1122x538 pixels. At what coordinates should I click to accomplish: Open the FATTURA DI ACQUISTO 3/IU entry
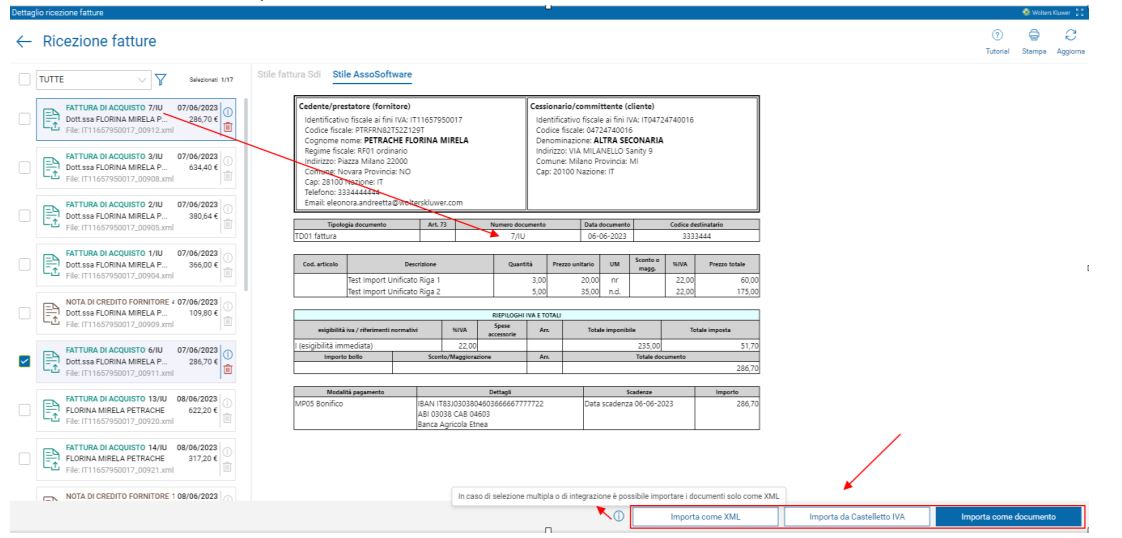tap(135, 167)
